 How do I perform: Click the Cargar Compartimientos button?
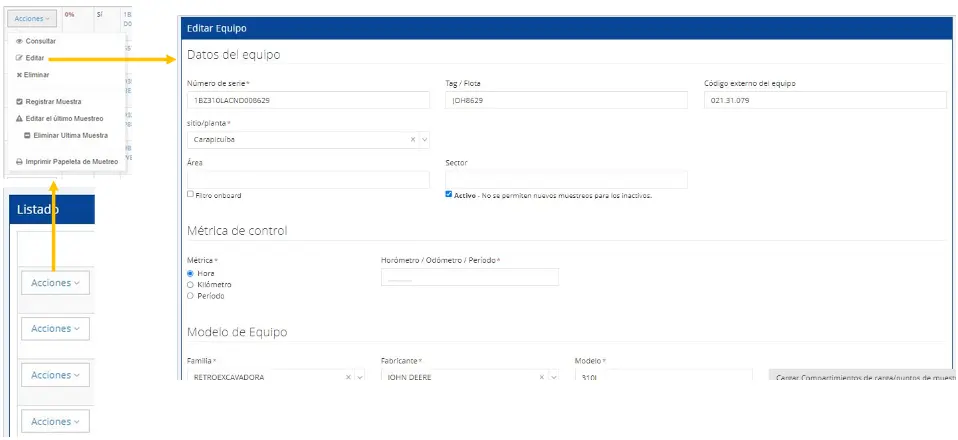pos(863,375)
